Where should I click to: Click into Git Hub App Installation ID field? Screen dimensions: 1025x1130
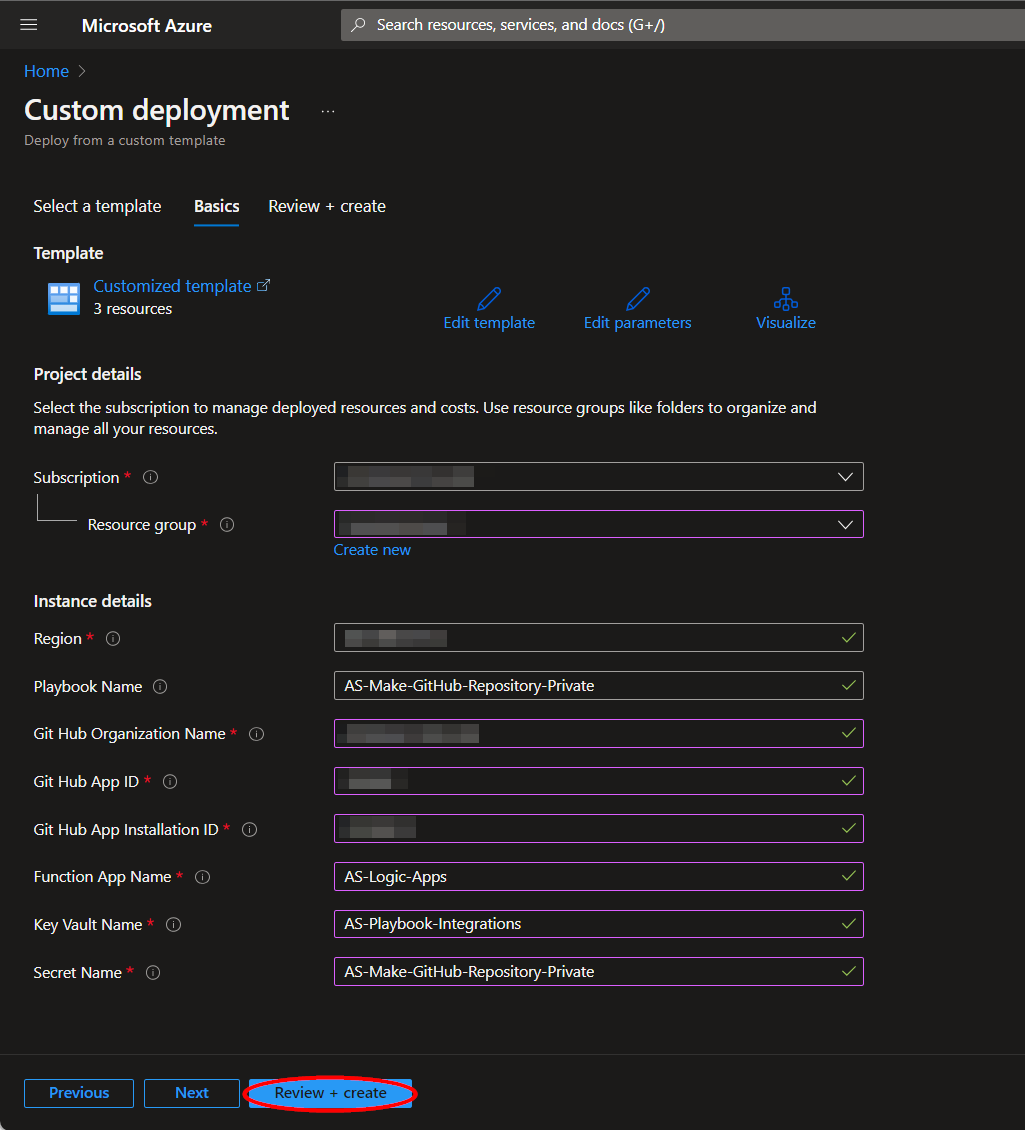coord(598,829)
